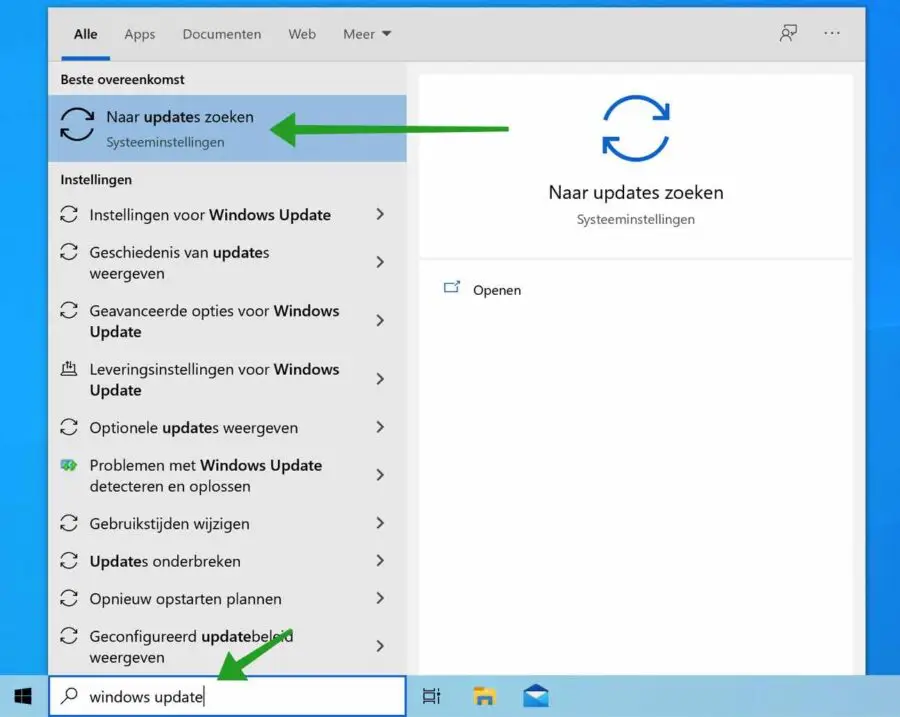Viewport: 900px width, 717px height.
Task: Click the icon beside Geconfigureerd updatebeleid weergeven
Action: 69,636
